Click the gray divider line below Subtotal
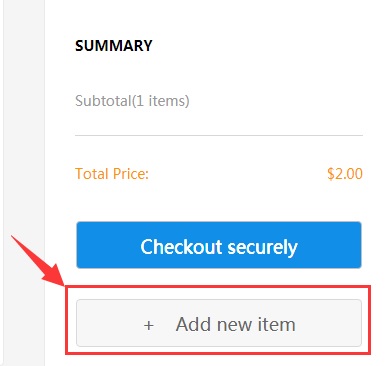 click(x=219, y=135)
